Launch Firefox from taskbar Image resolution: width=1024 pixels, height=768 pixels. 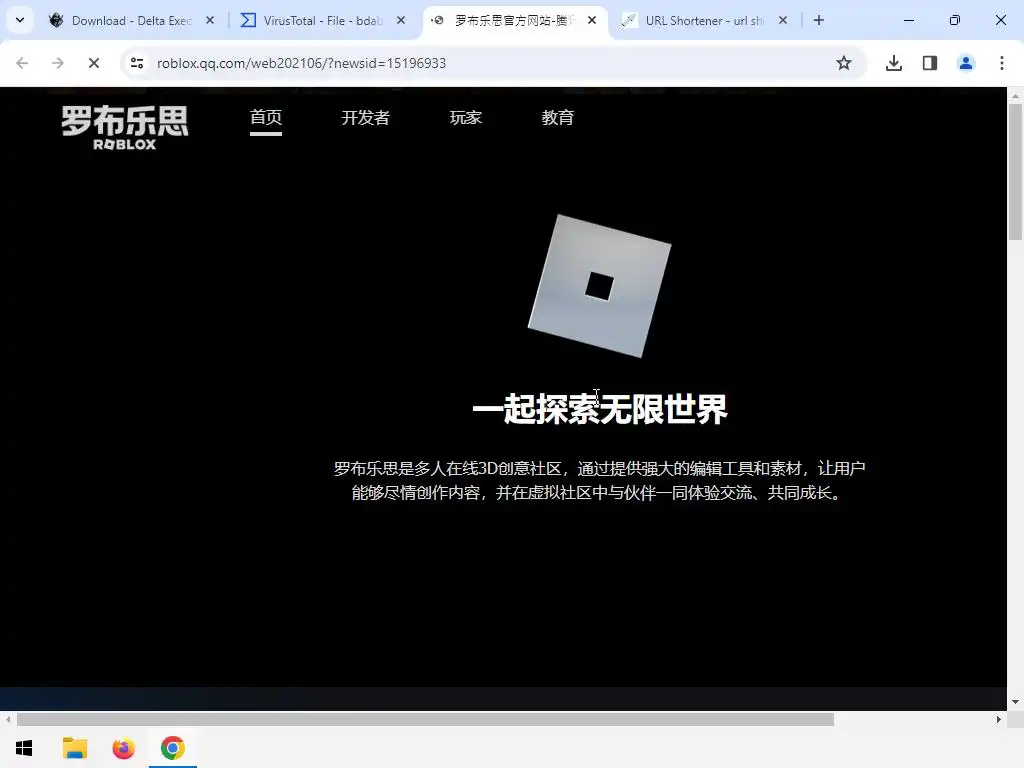tap(123, 748)
